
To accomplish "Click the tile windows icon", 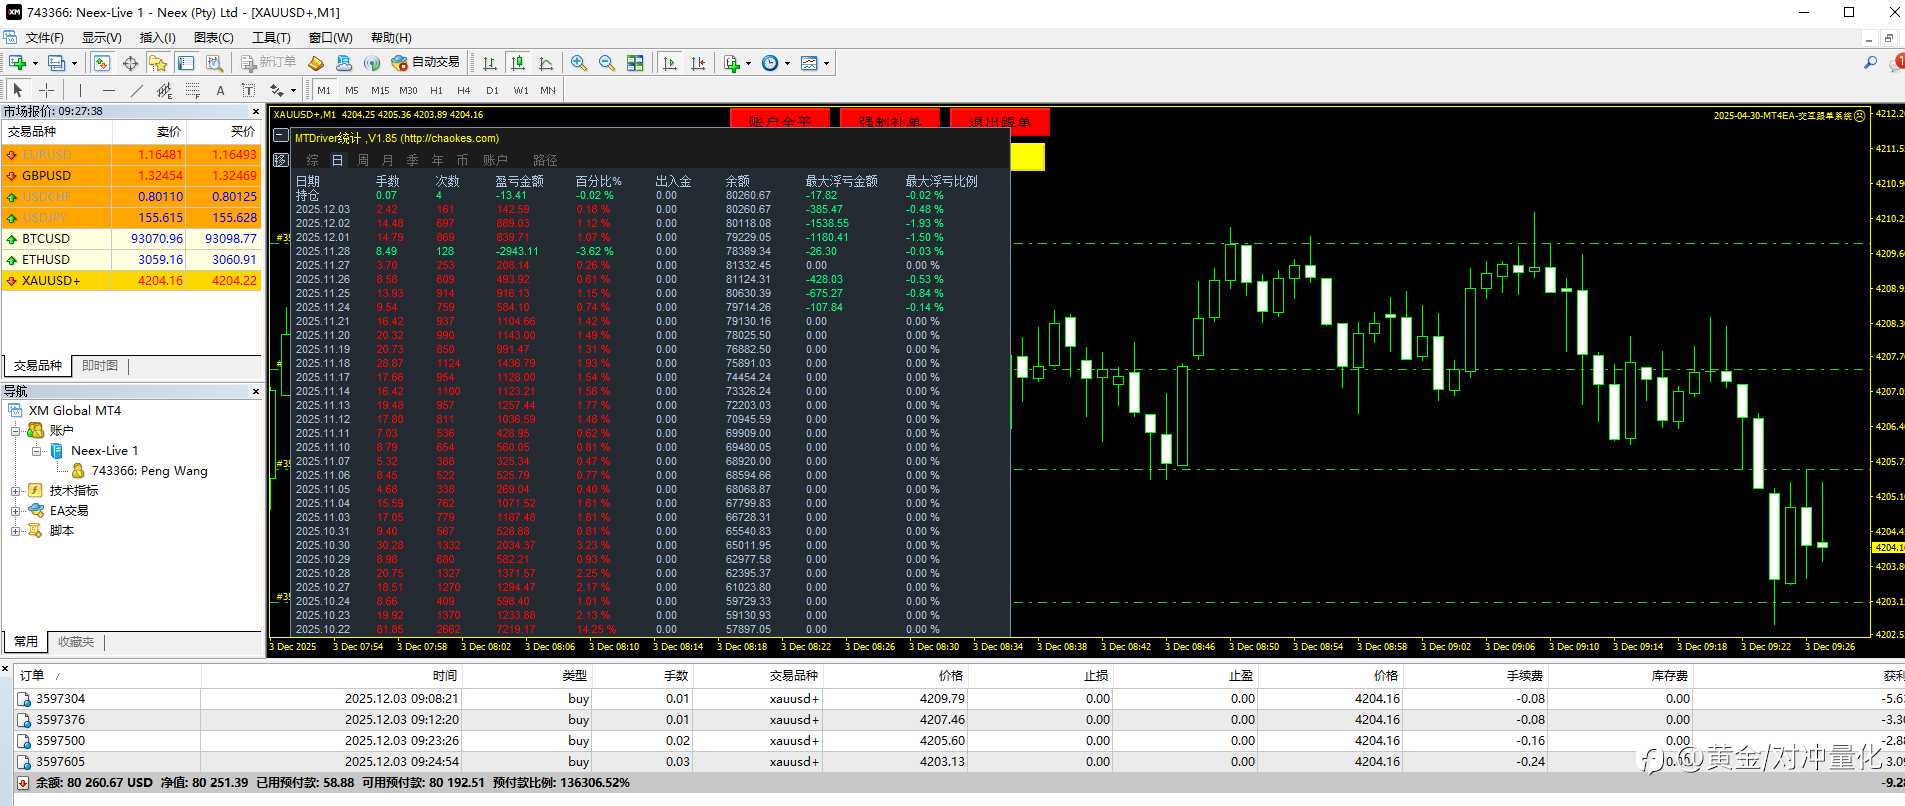I will click(x=635, y=63).
